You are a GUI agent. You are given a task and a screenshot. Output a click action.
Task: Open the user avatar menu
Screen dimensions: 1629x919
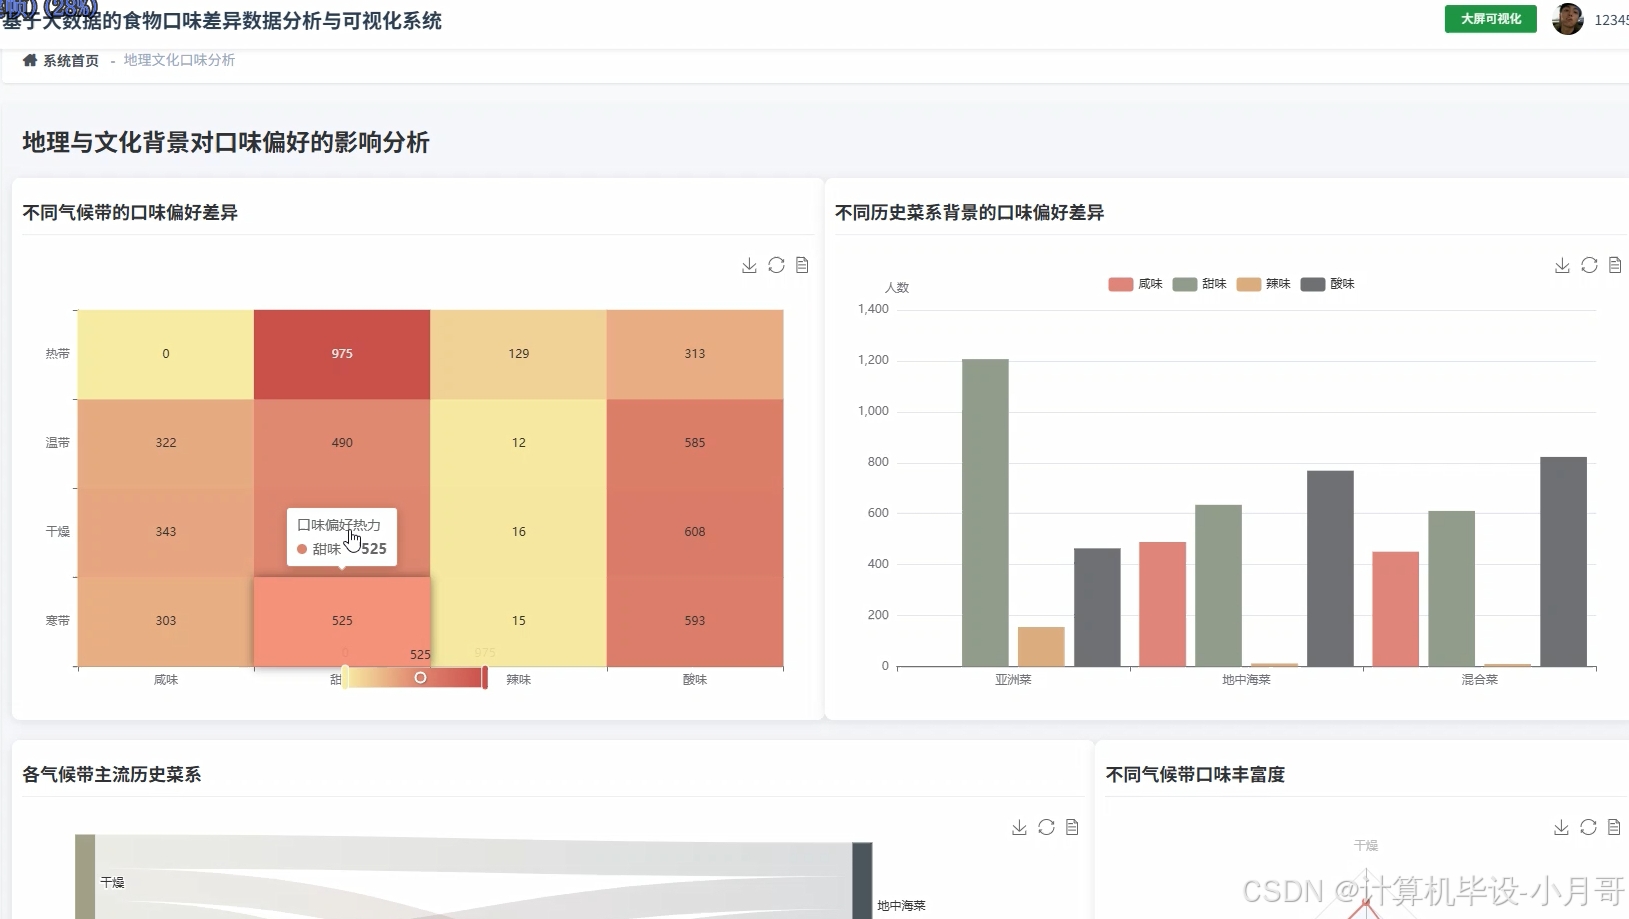tap(1567, 19)
